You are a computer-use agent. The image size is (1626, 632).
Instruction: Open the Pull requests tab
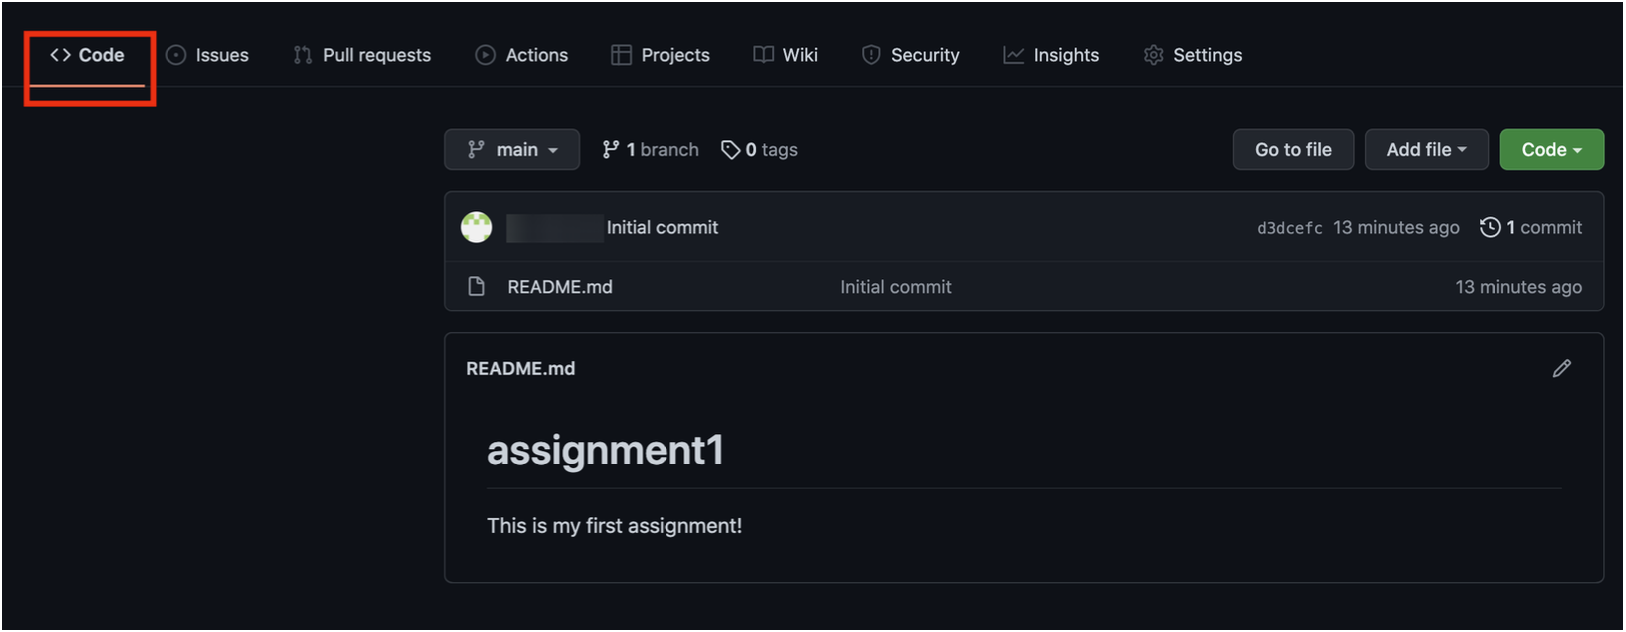[x=362, y=55]
